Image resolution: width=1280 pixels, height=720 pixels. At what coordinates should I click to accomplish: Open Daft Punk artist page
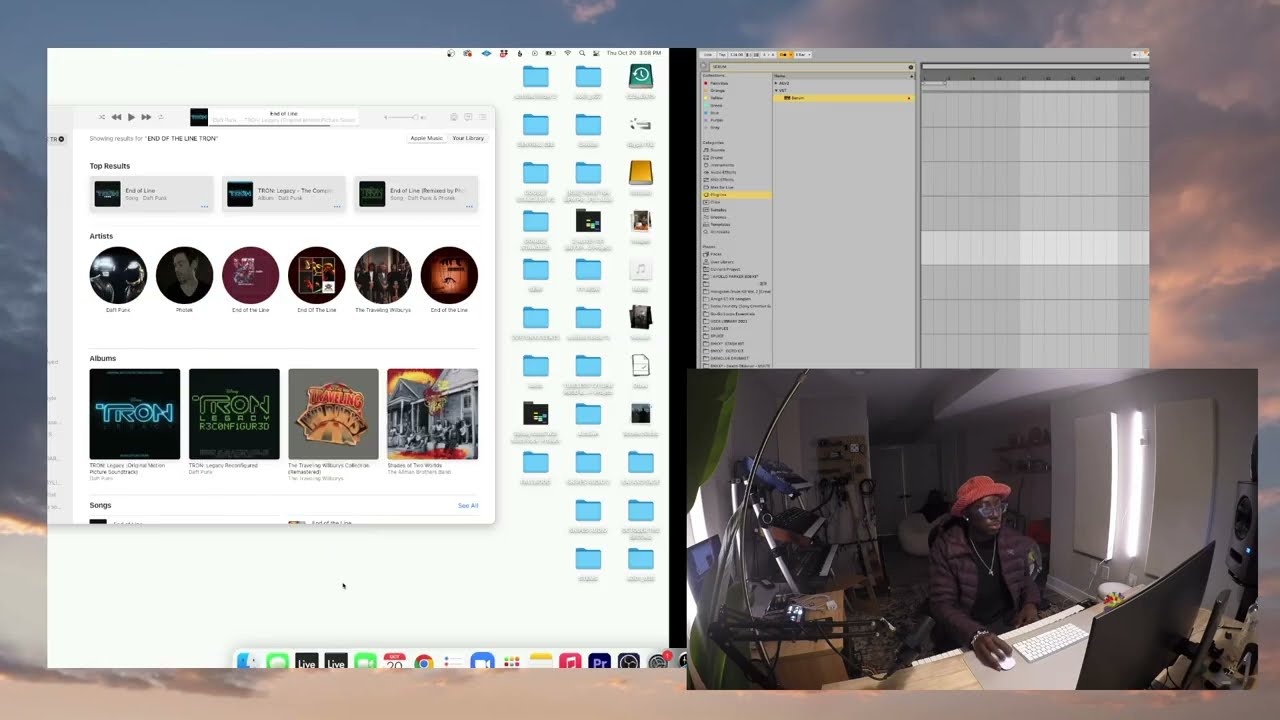(x=118, y=275)
